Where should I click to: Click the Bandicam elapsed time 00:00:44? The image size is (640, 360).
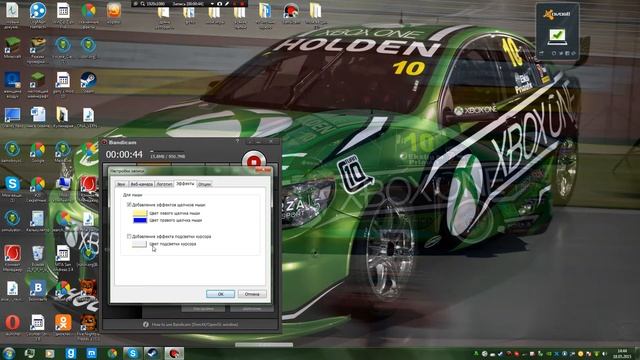124,155
